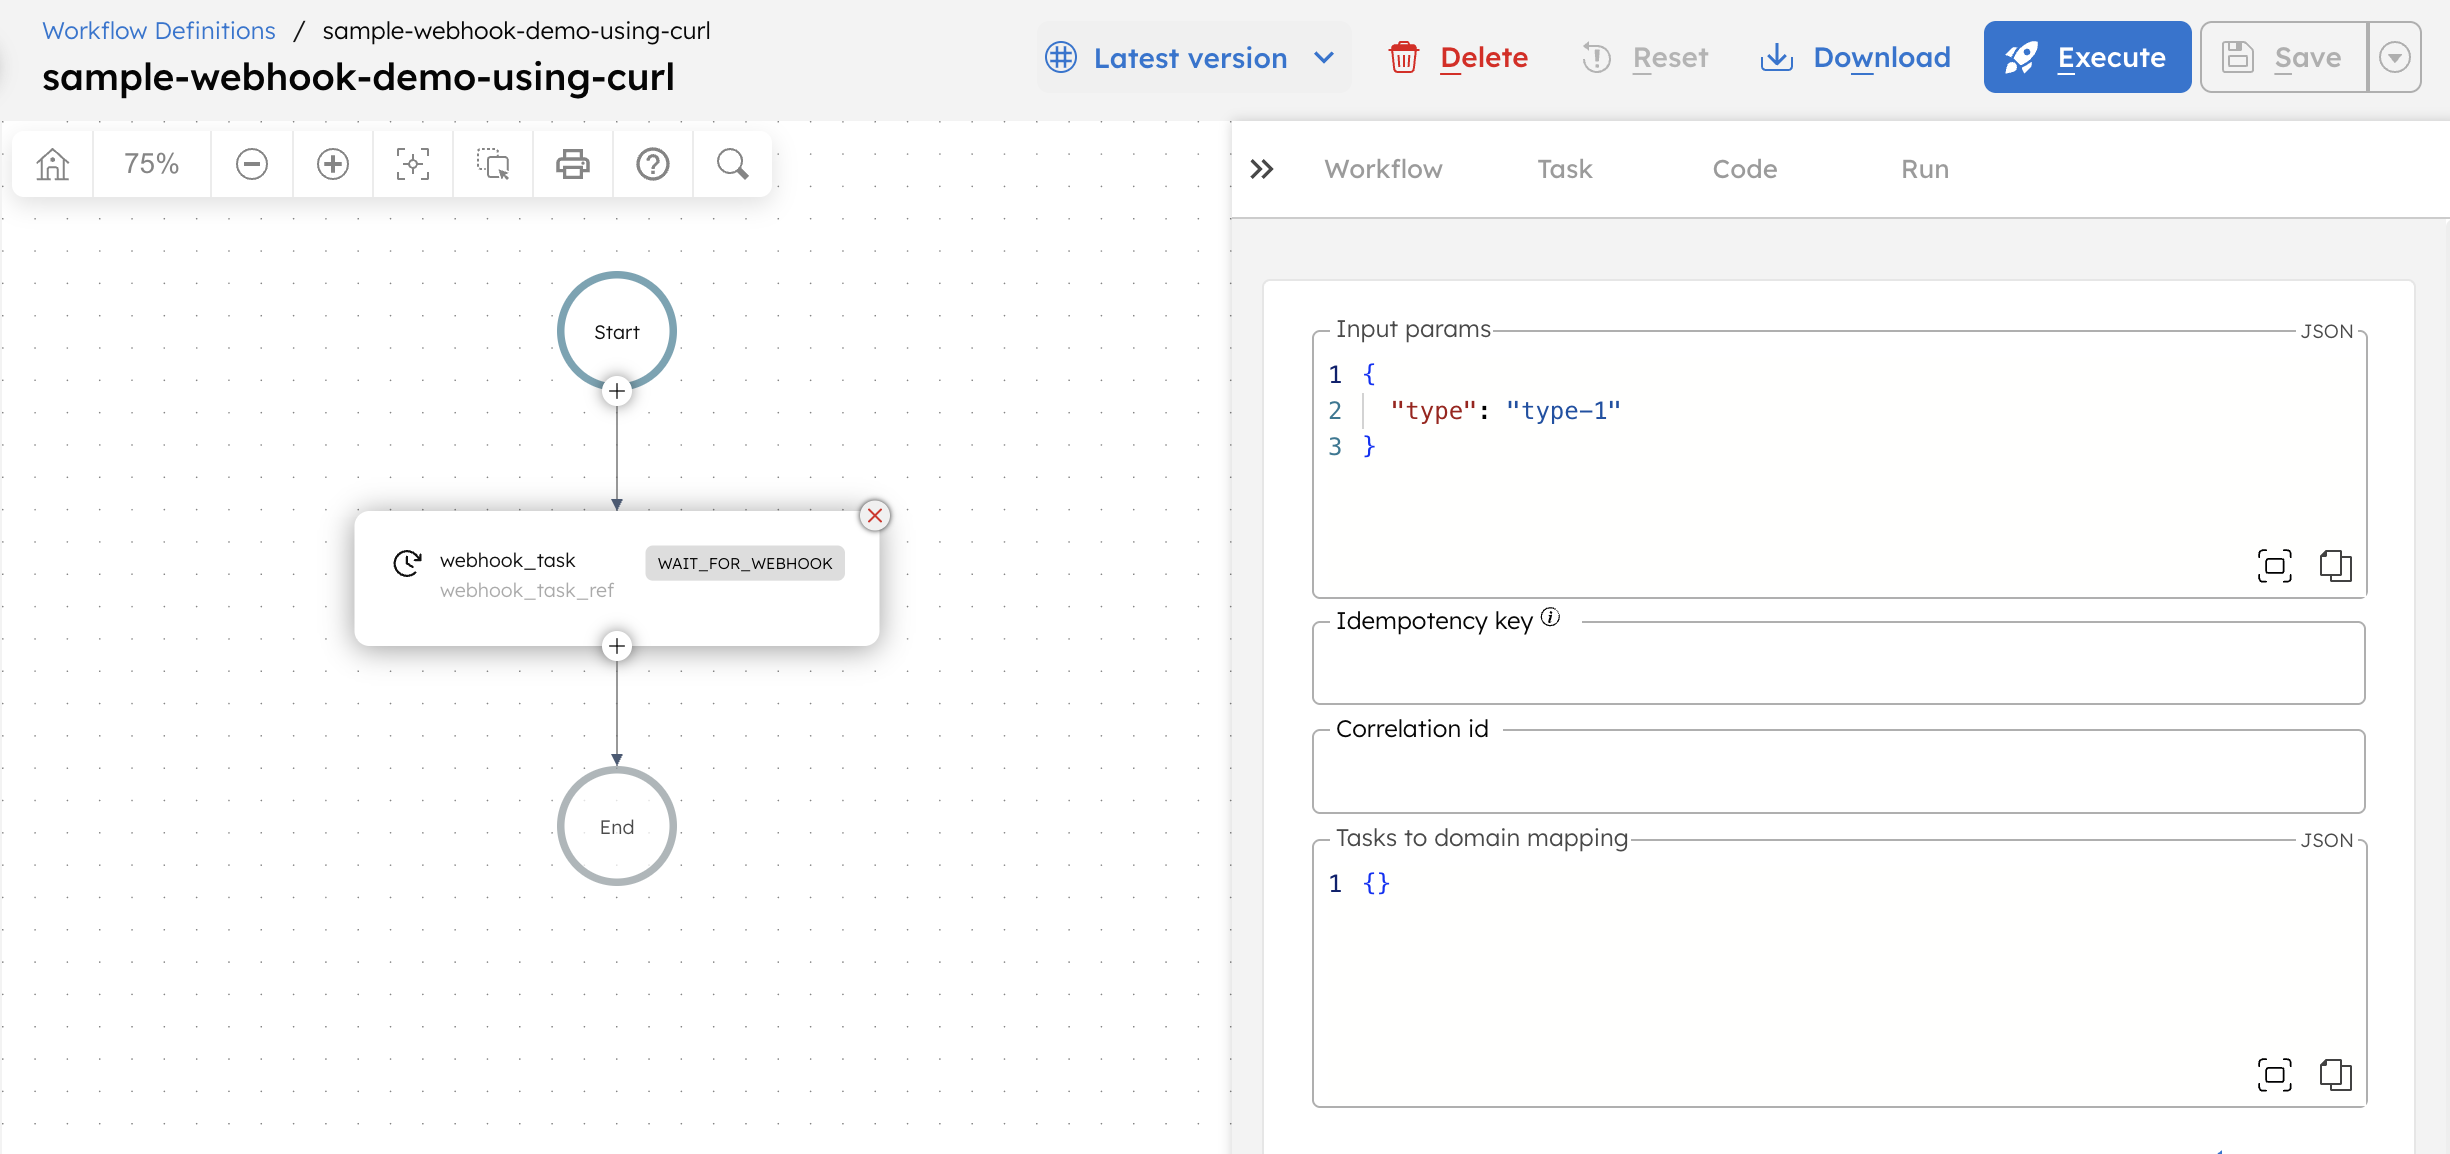Zoom out with the minus circle icon
This screenshot has height=1154, width=2450.
click(x=252, y=164)
